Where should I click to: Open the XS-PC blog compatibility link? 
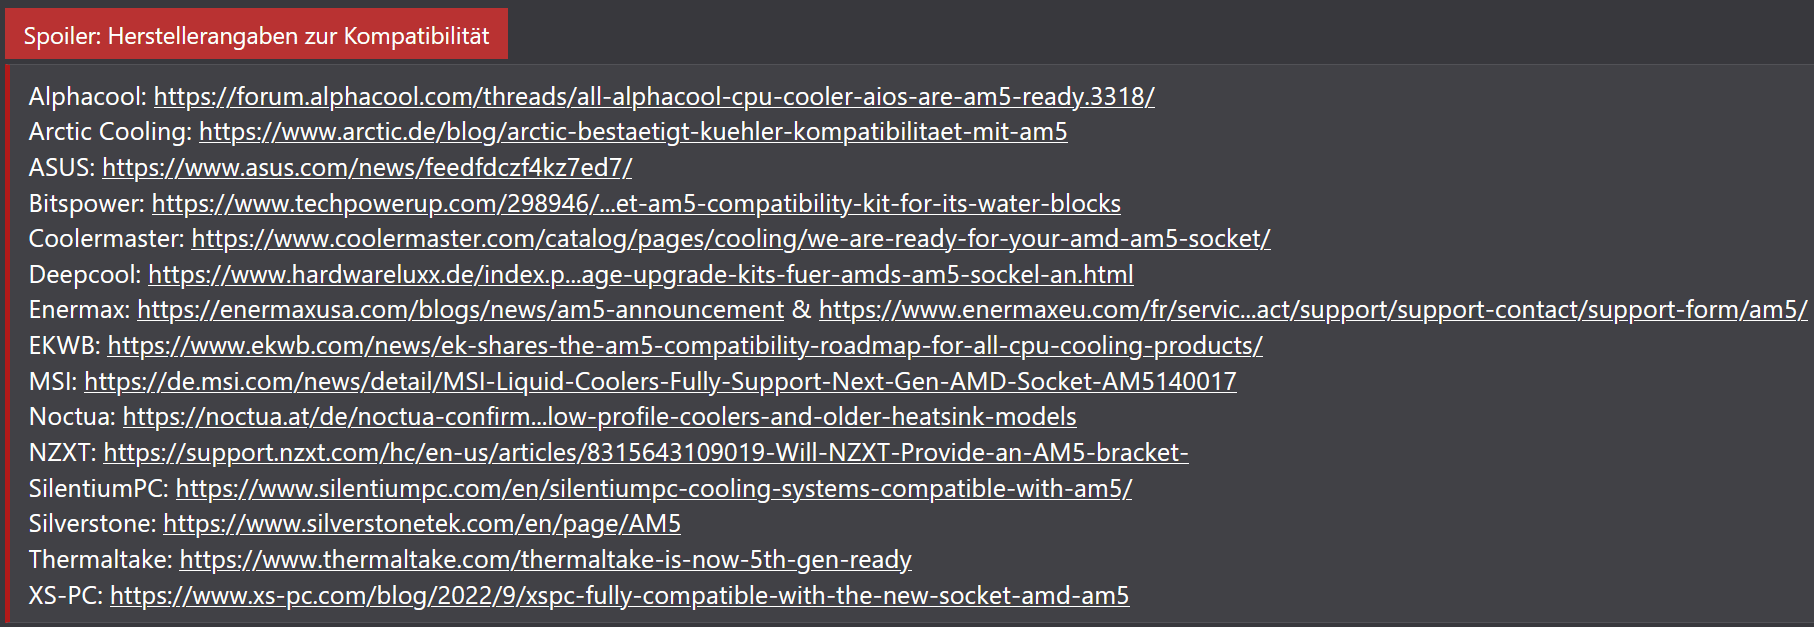[620, 595]
